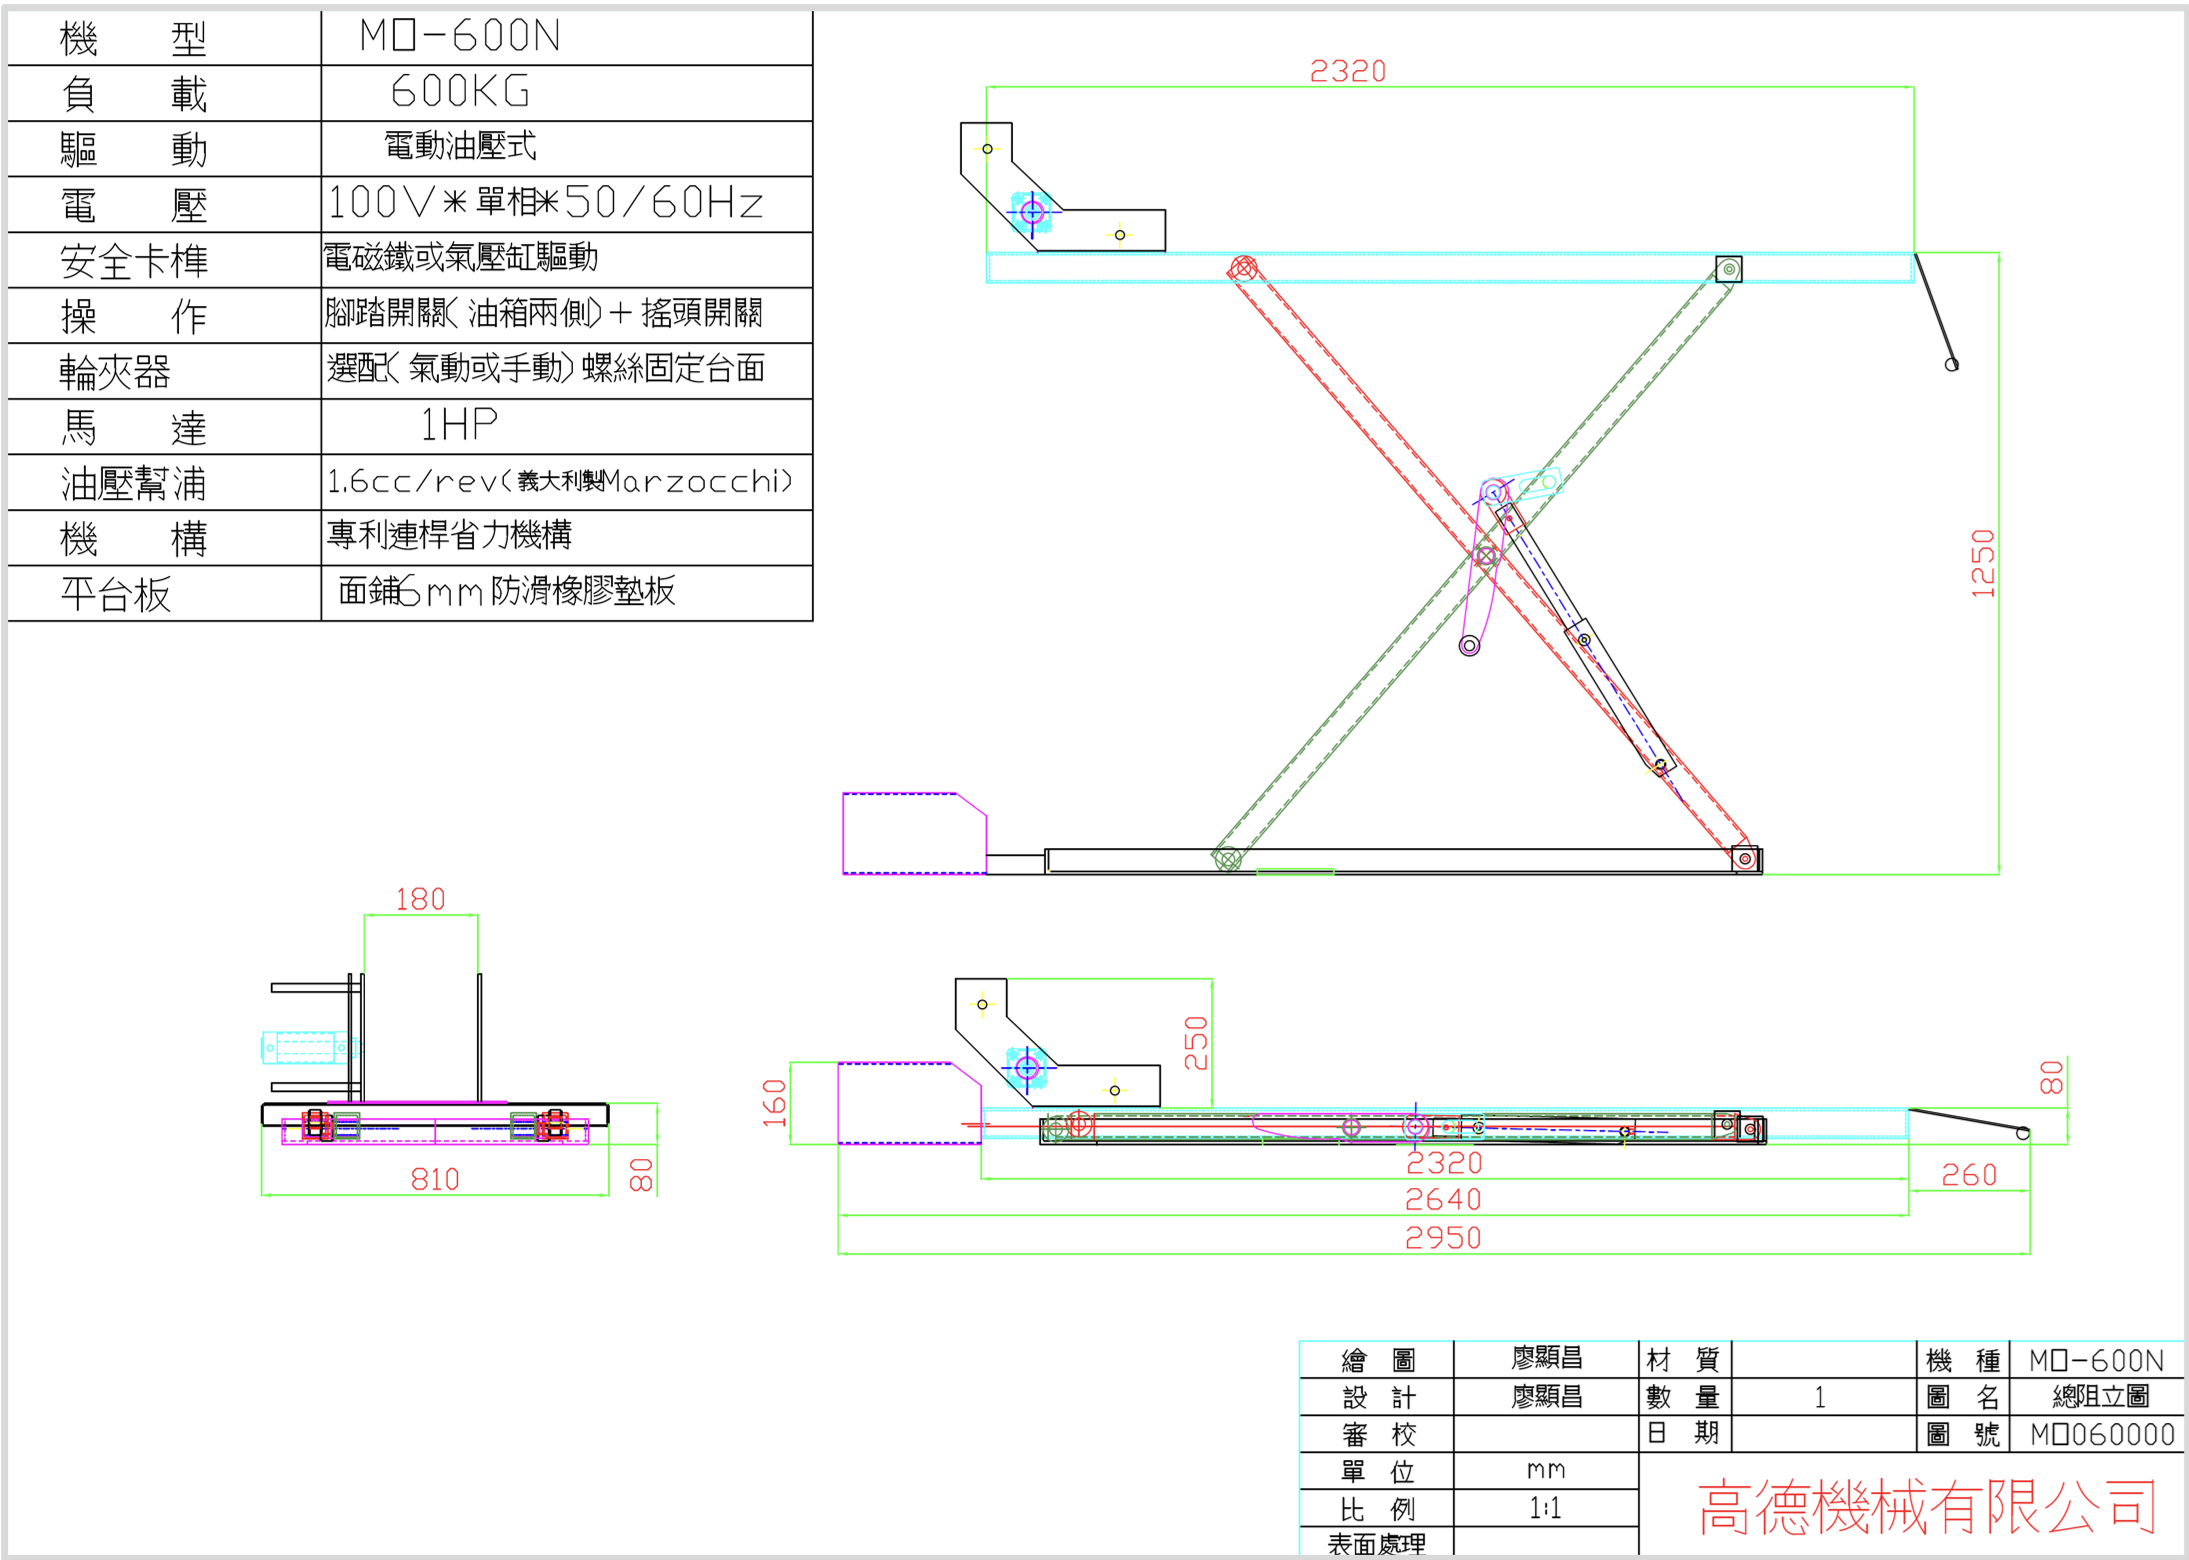Click the red company name 高德機械有限公司
Image resolution: width=2189 pixels, height=1560 pixels.
click(x=1927, y=1507)
